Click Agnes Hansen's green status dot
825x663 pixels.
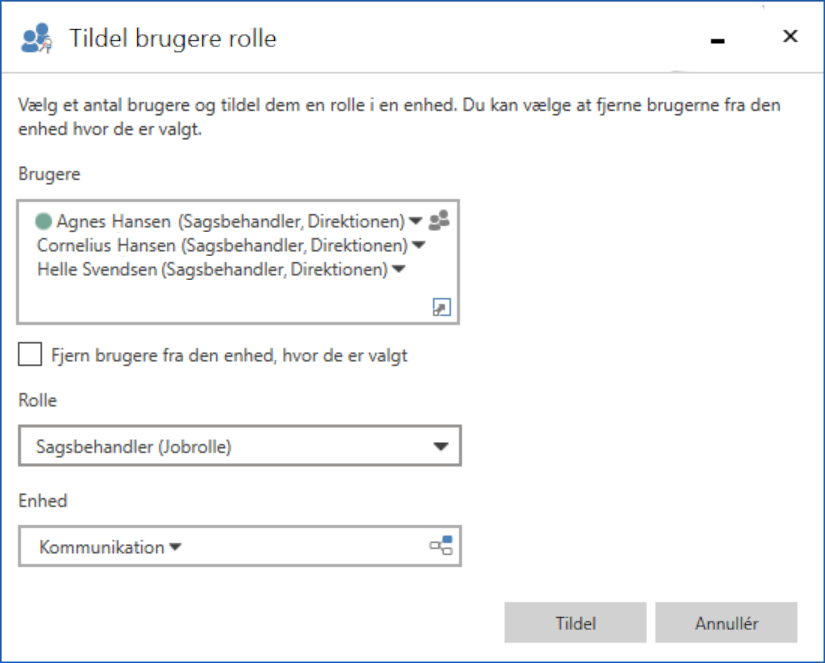pyautogui.click(x=43, y=222)
